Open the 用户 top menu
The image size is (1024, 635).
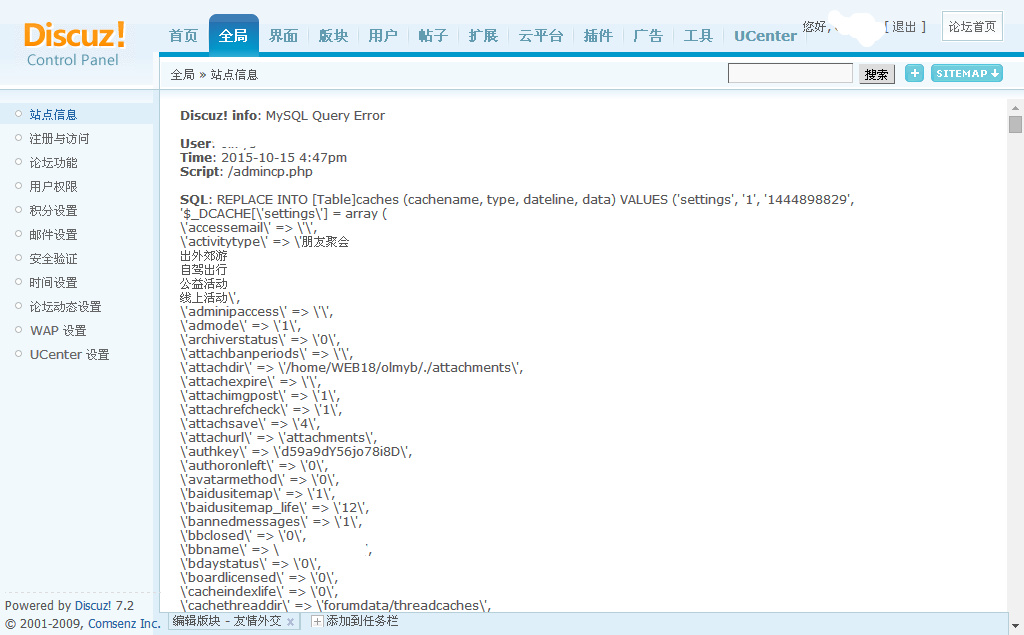383,35
